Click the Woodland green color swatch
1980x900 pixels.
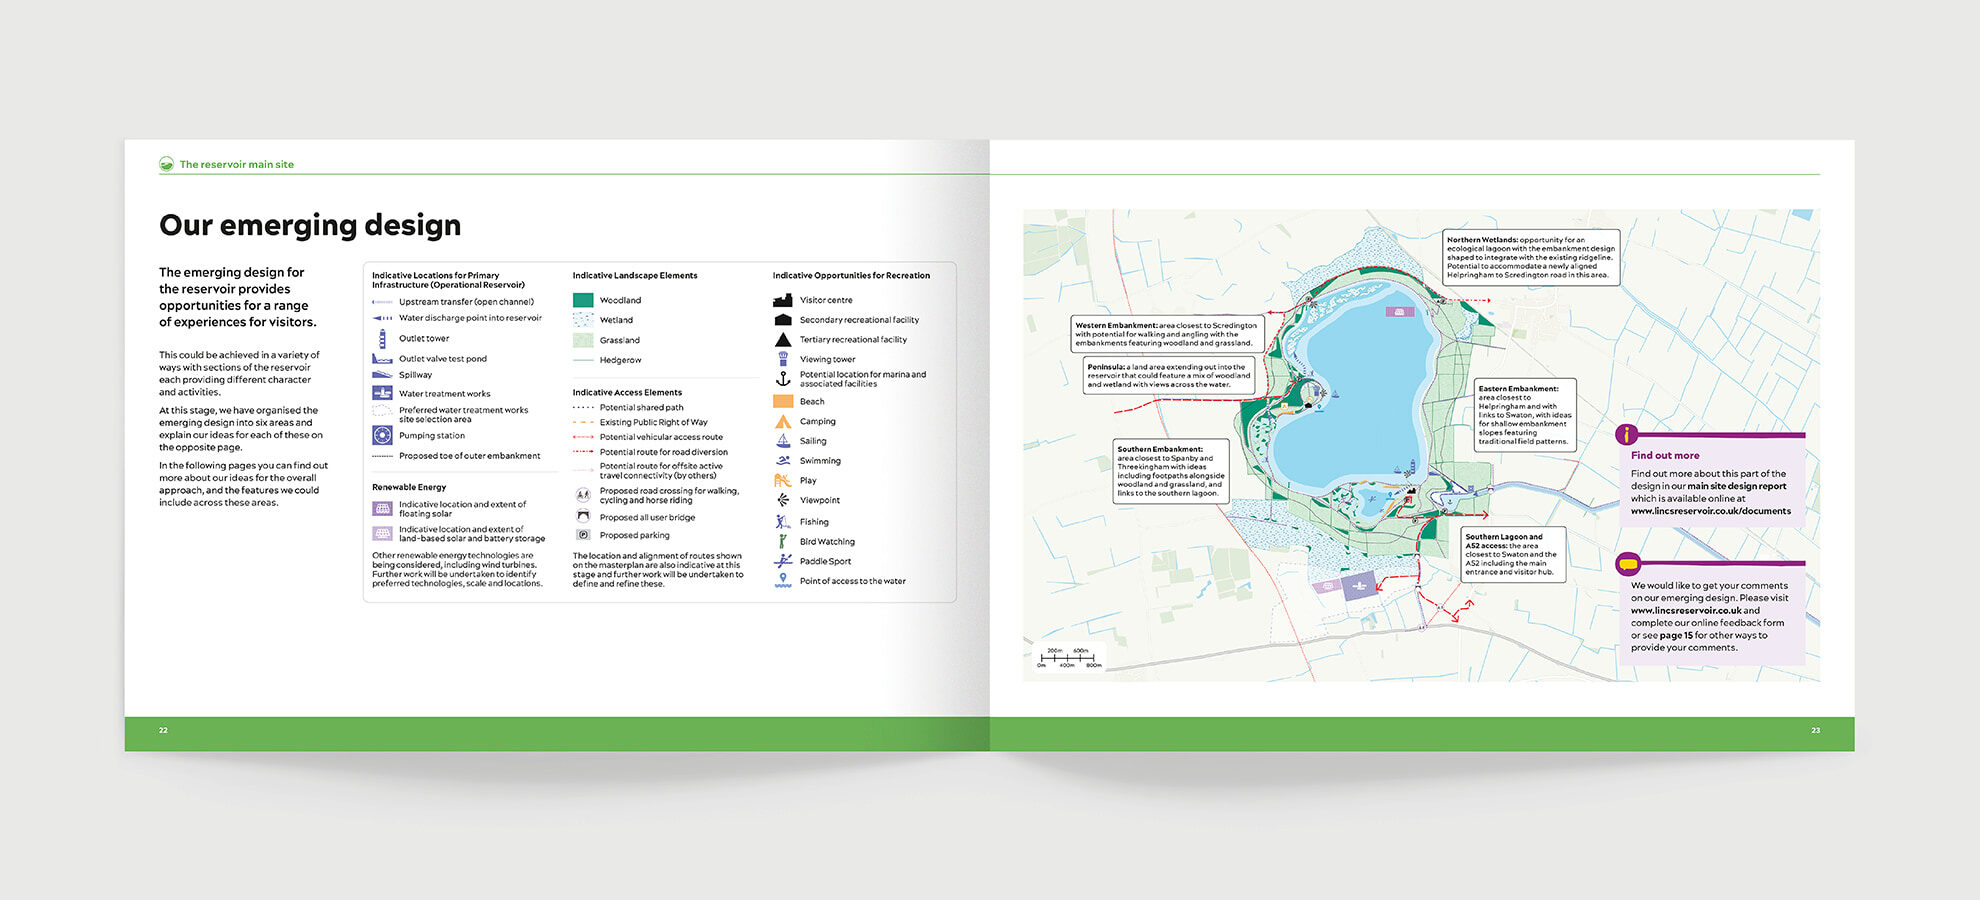pyautogui.click(x=581, y=300)
